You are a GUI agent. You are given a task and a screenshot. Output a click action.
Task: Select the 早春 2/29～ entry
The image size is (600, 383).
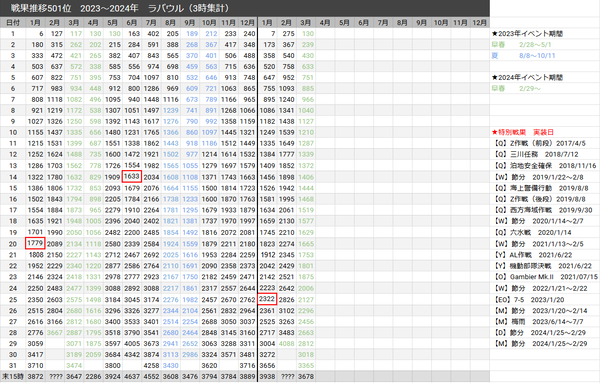click(516, 88)
